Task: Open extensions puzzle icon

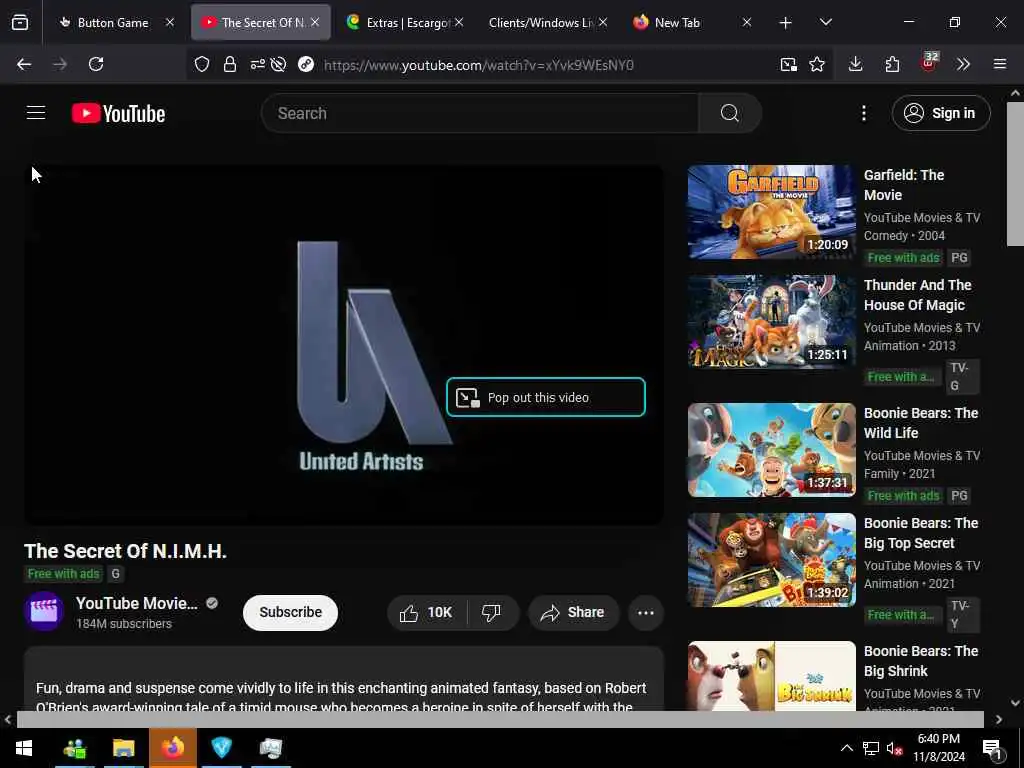Action: point(892,64)
